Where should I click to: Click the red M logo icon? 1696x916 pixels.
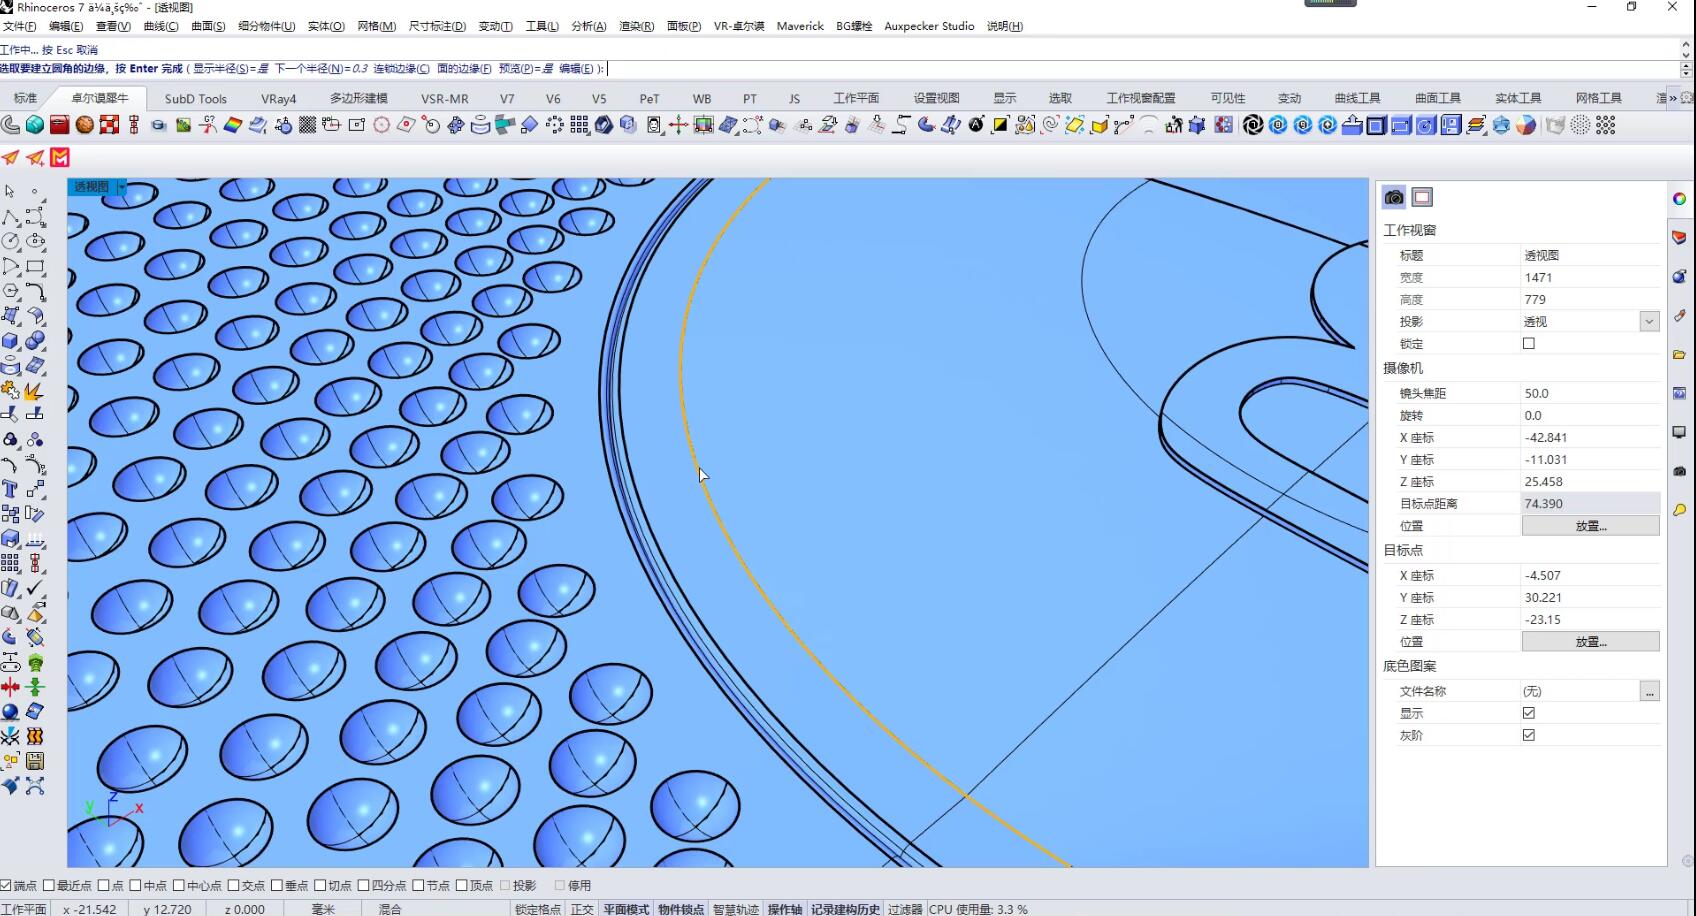tap(60, 157)
